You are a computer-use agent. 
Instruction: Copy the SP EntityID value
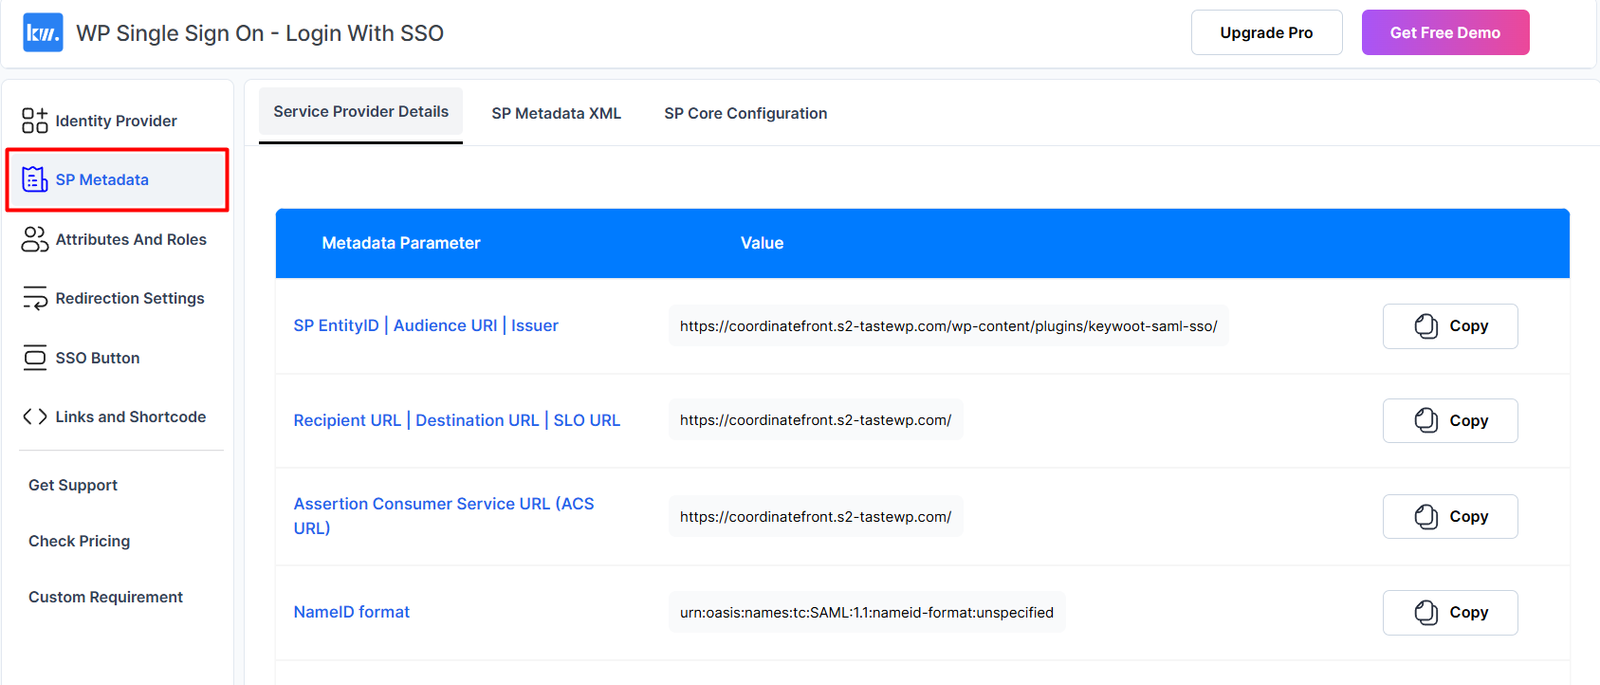point(1450,326)
